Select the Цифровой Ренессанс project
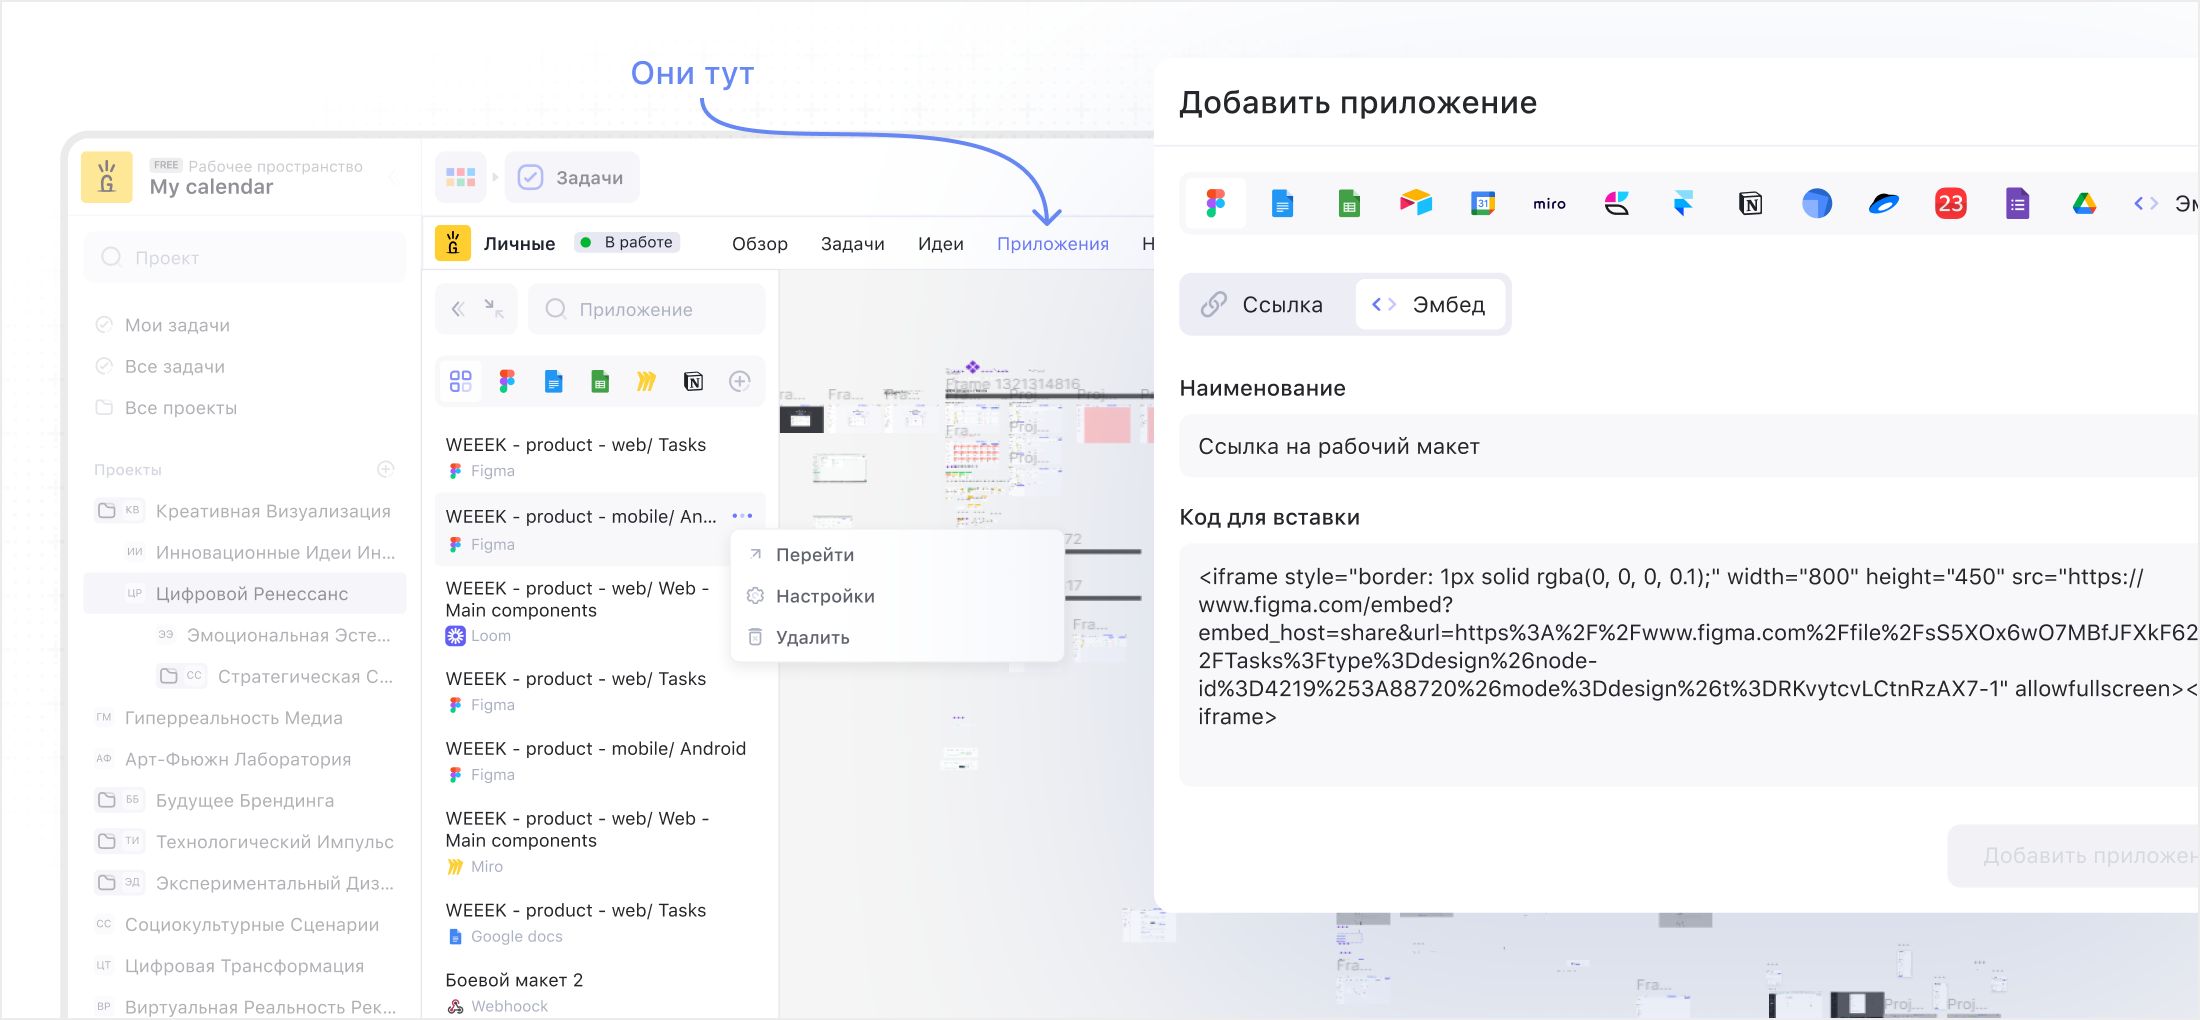 click(x=245, y=593)
